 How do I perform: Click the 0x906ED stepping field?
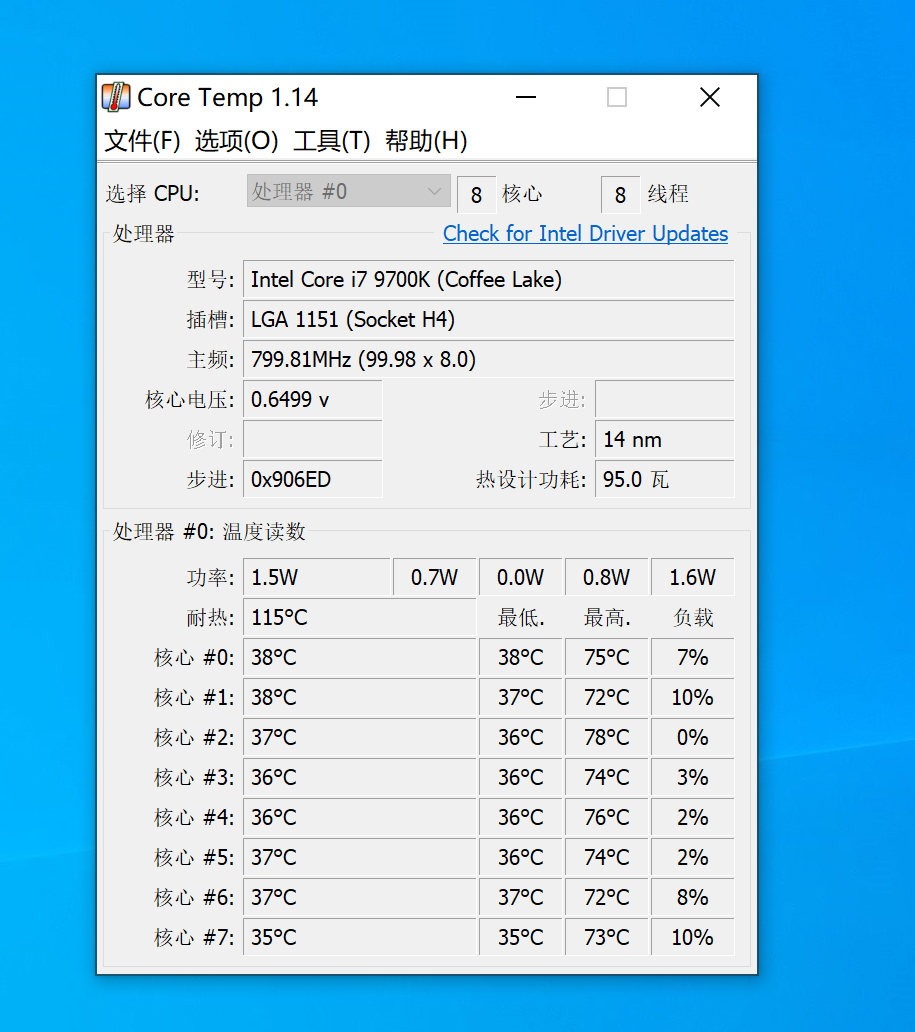[x=313, y=479]
